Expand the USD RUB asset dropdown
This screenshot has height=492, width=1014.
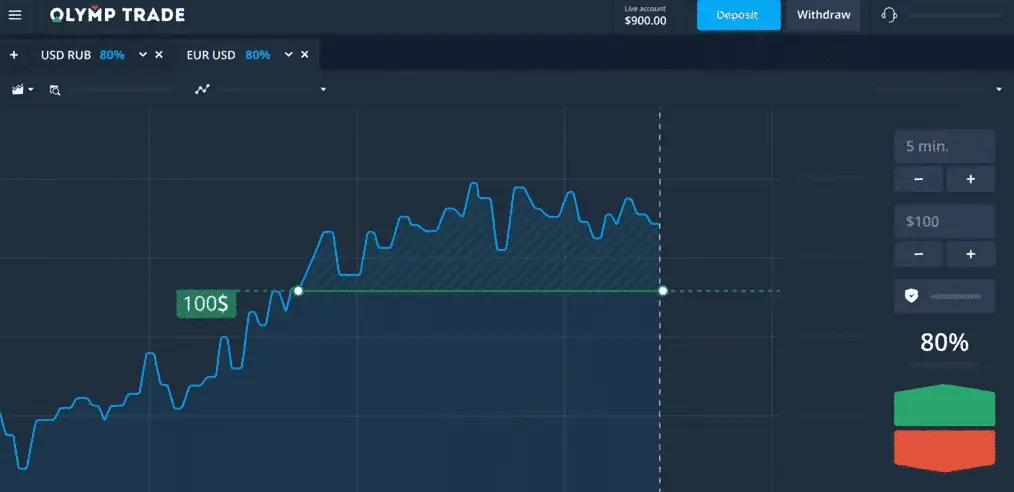point(143,55)
